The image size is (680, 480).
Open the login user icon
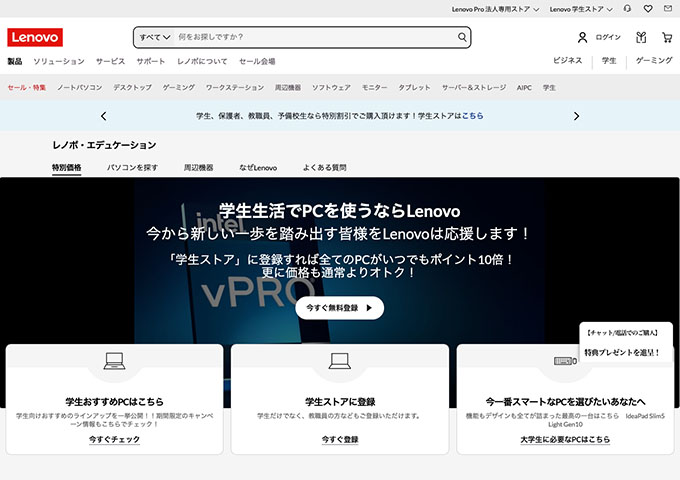(x=582, y=38)
